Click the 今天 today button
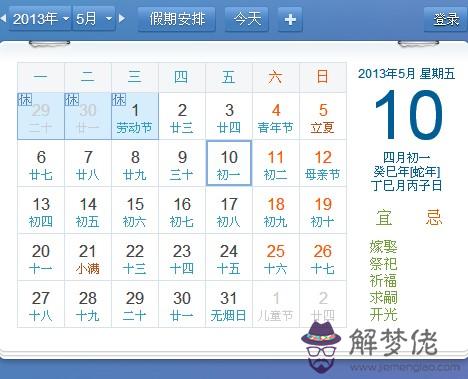Screen dimensions: 468x379 click(x=247, y=19)
